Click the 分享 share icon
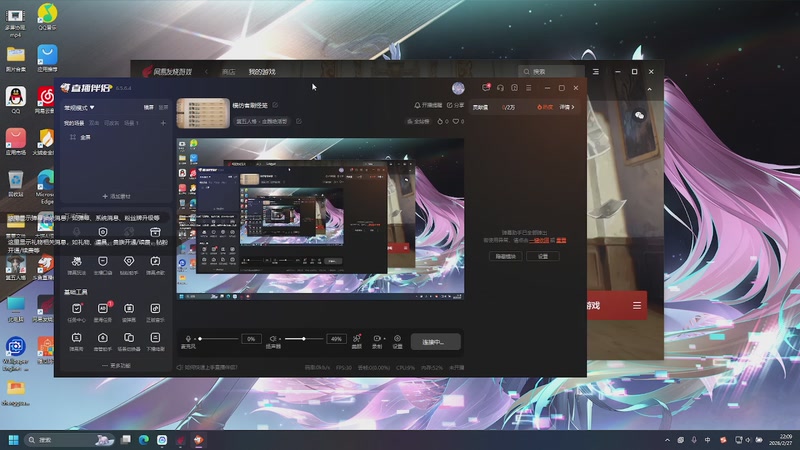 click(x=455, y=105)
